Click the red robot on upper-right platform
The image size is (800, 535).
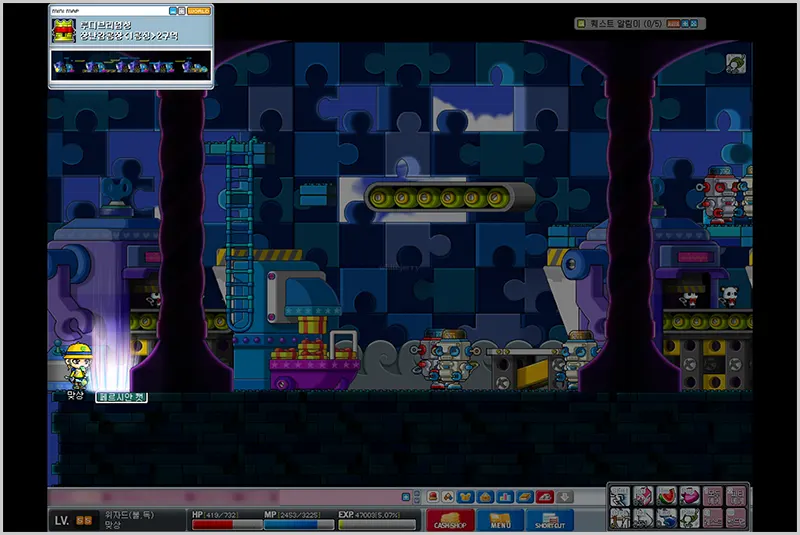(x=718, y=196)
